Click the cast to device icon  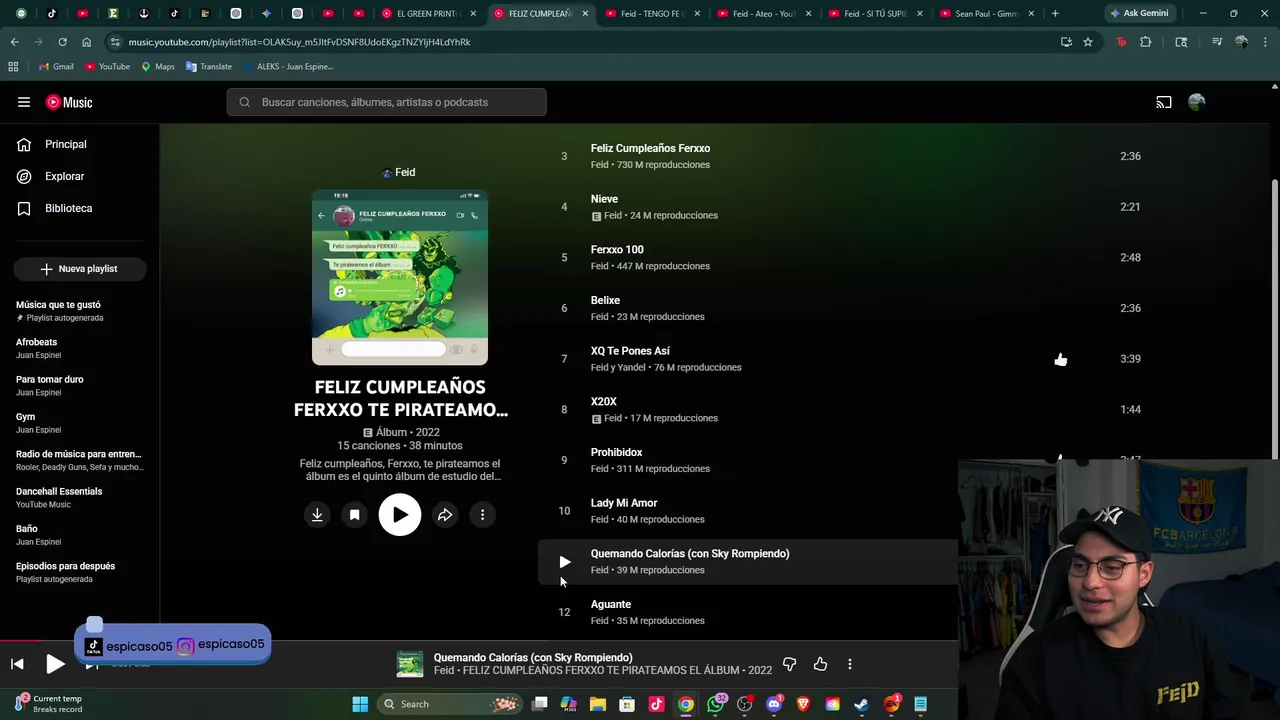[x=1164, y=102]
